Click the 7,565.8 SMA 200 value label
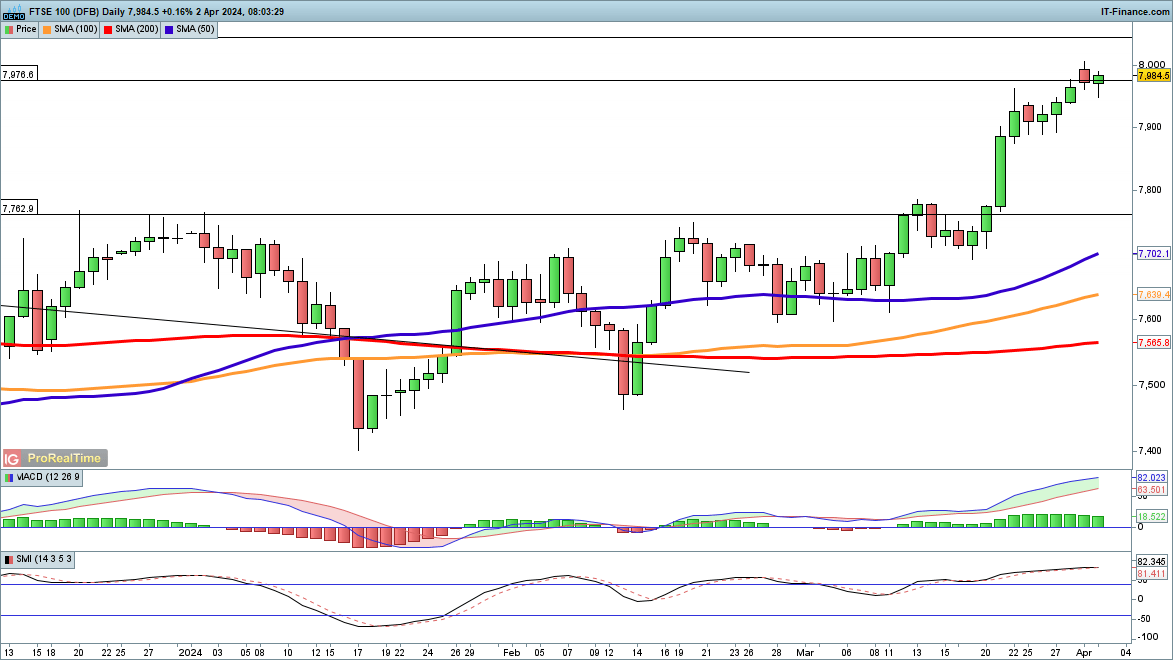The height and width of the screenshot is (660, 1173). [1153, 342]
